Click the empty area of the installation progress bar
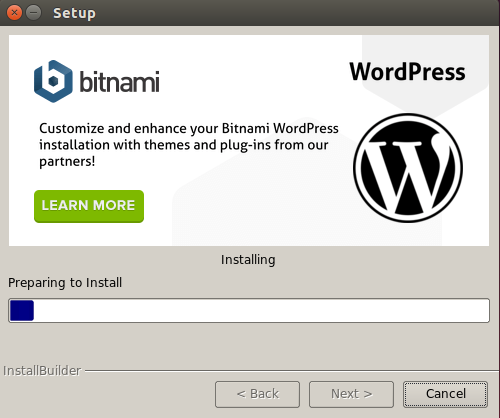This screenshot has height=418, width=500. coord(261,310)
